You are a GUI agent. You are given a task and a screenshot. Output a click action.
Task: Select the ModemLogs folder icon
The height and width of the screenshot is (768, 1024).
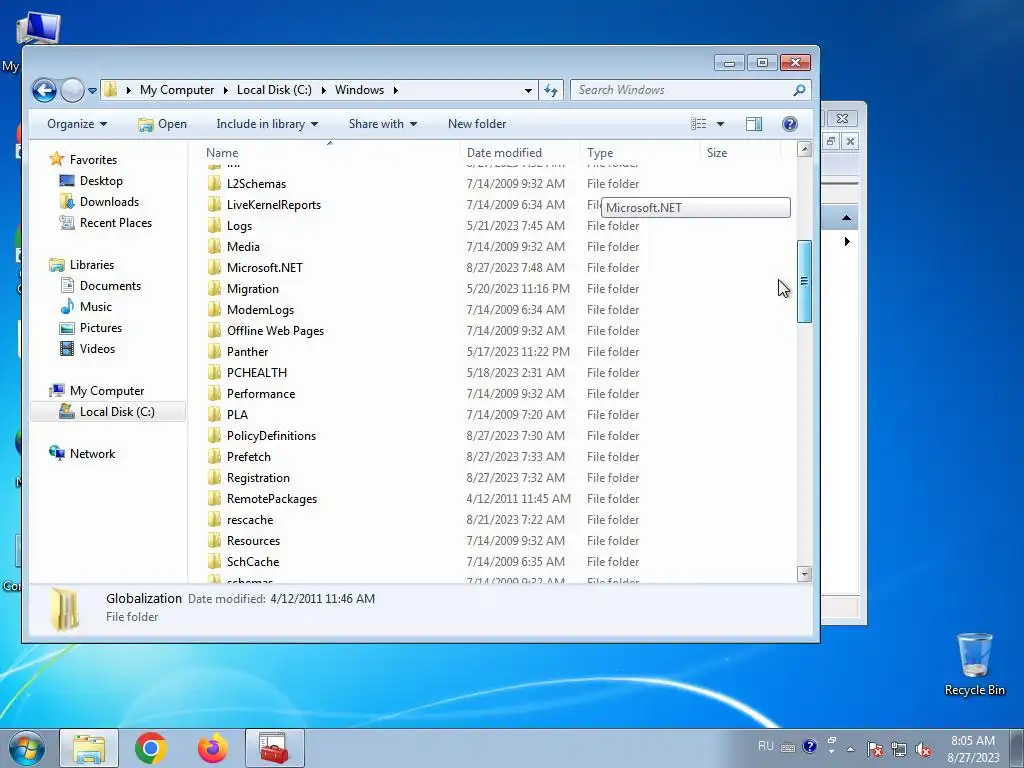pyautogui.click(x=214, y=310)
